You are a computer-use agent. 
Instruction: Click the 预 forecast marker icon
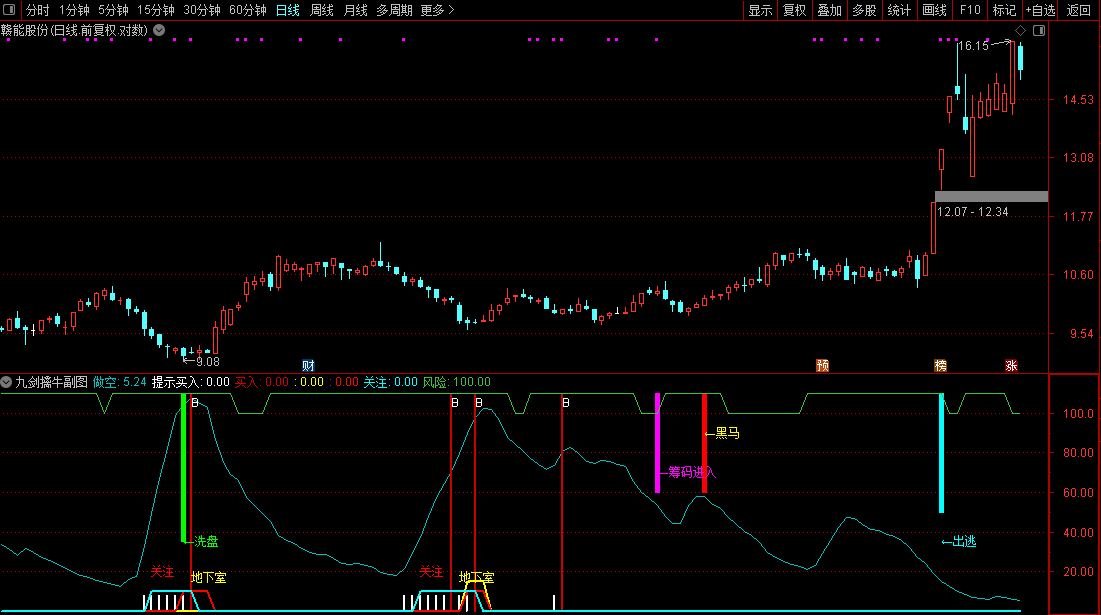point(822,365)
